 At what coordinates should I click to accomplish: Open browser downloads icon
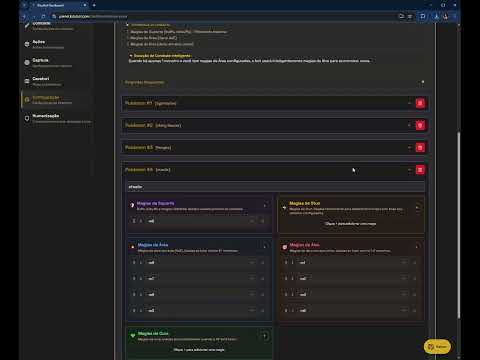pyautogui.click(x=436, y=16)
